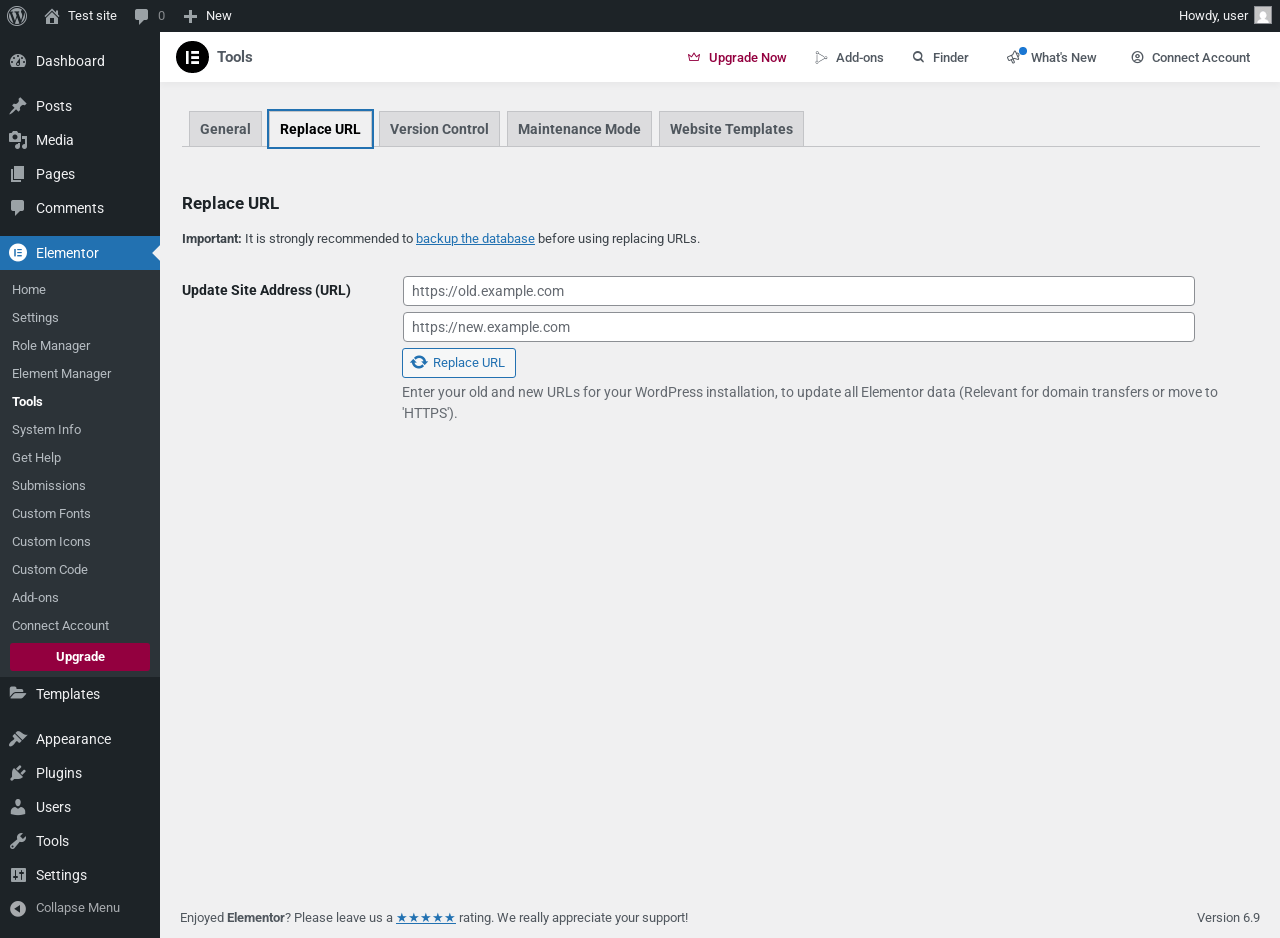Click the old URL input field
Screen dimensions: 1280x938
click(799, 291)
